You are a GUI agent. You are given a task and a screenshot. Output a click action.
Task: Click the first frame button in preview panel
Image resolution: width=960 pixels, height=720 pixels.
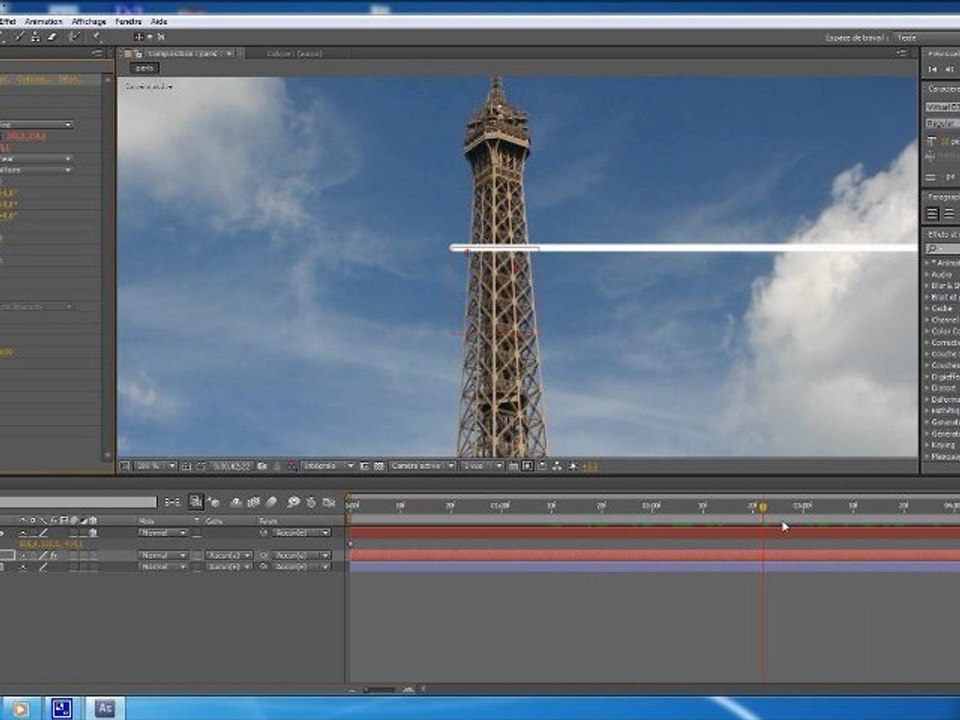pos(932,69)
